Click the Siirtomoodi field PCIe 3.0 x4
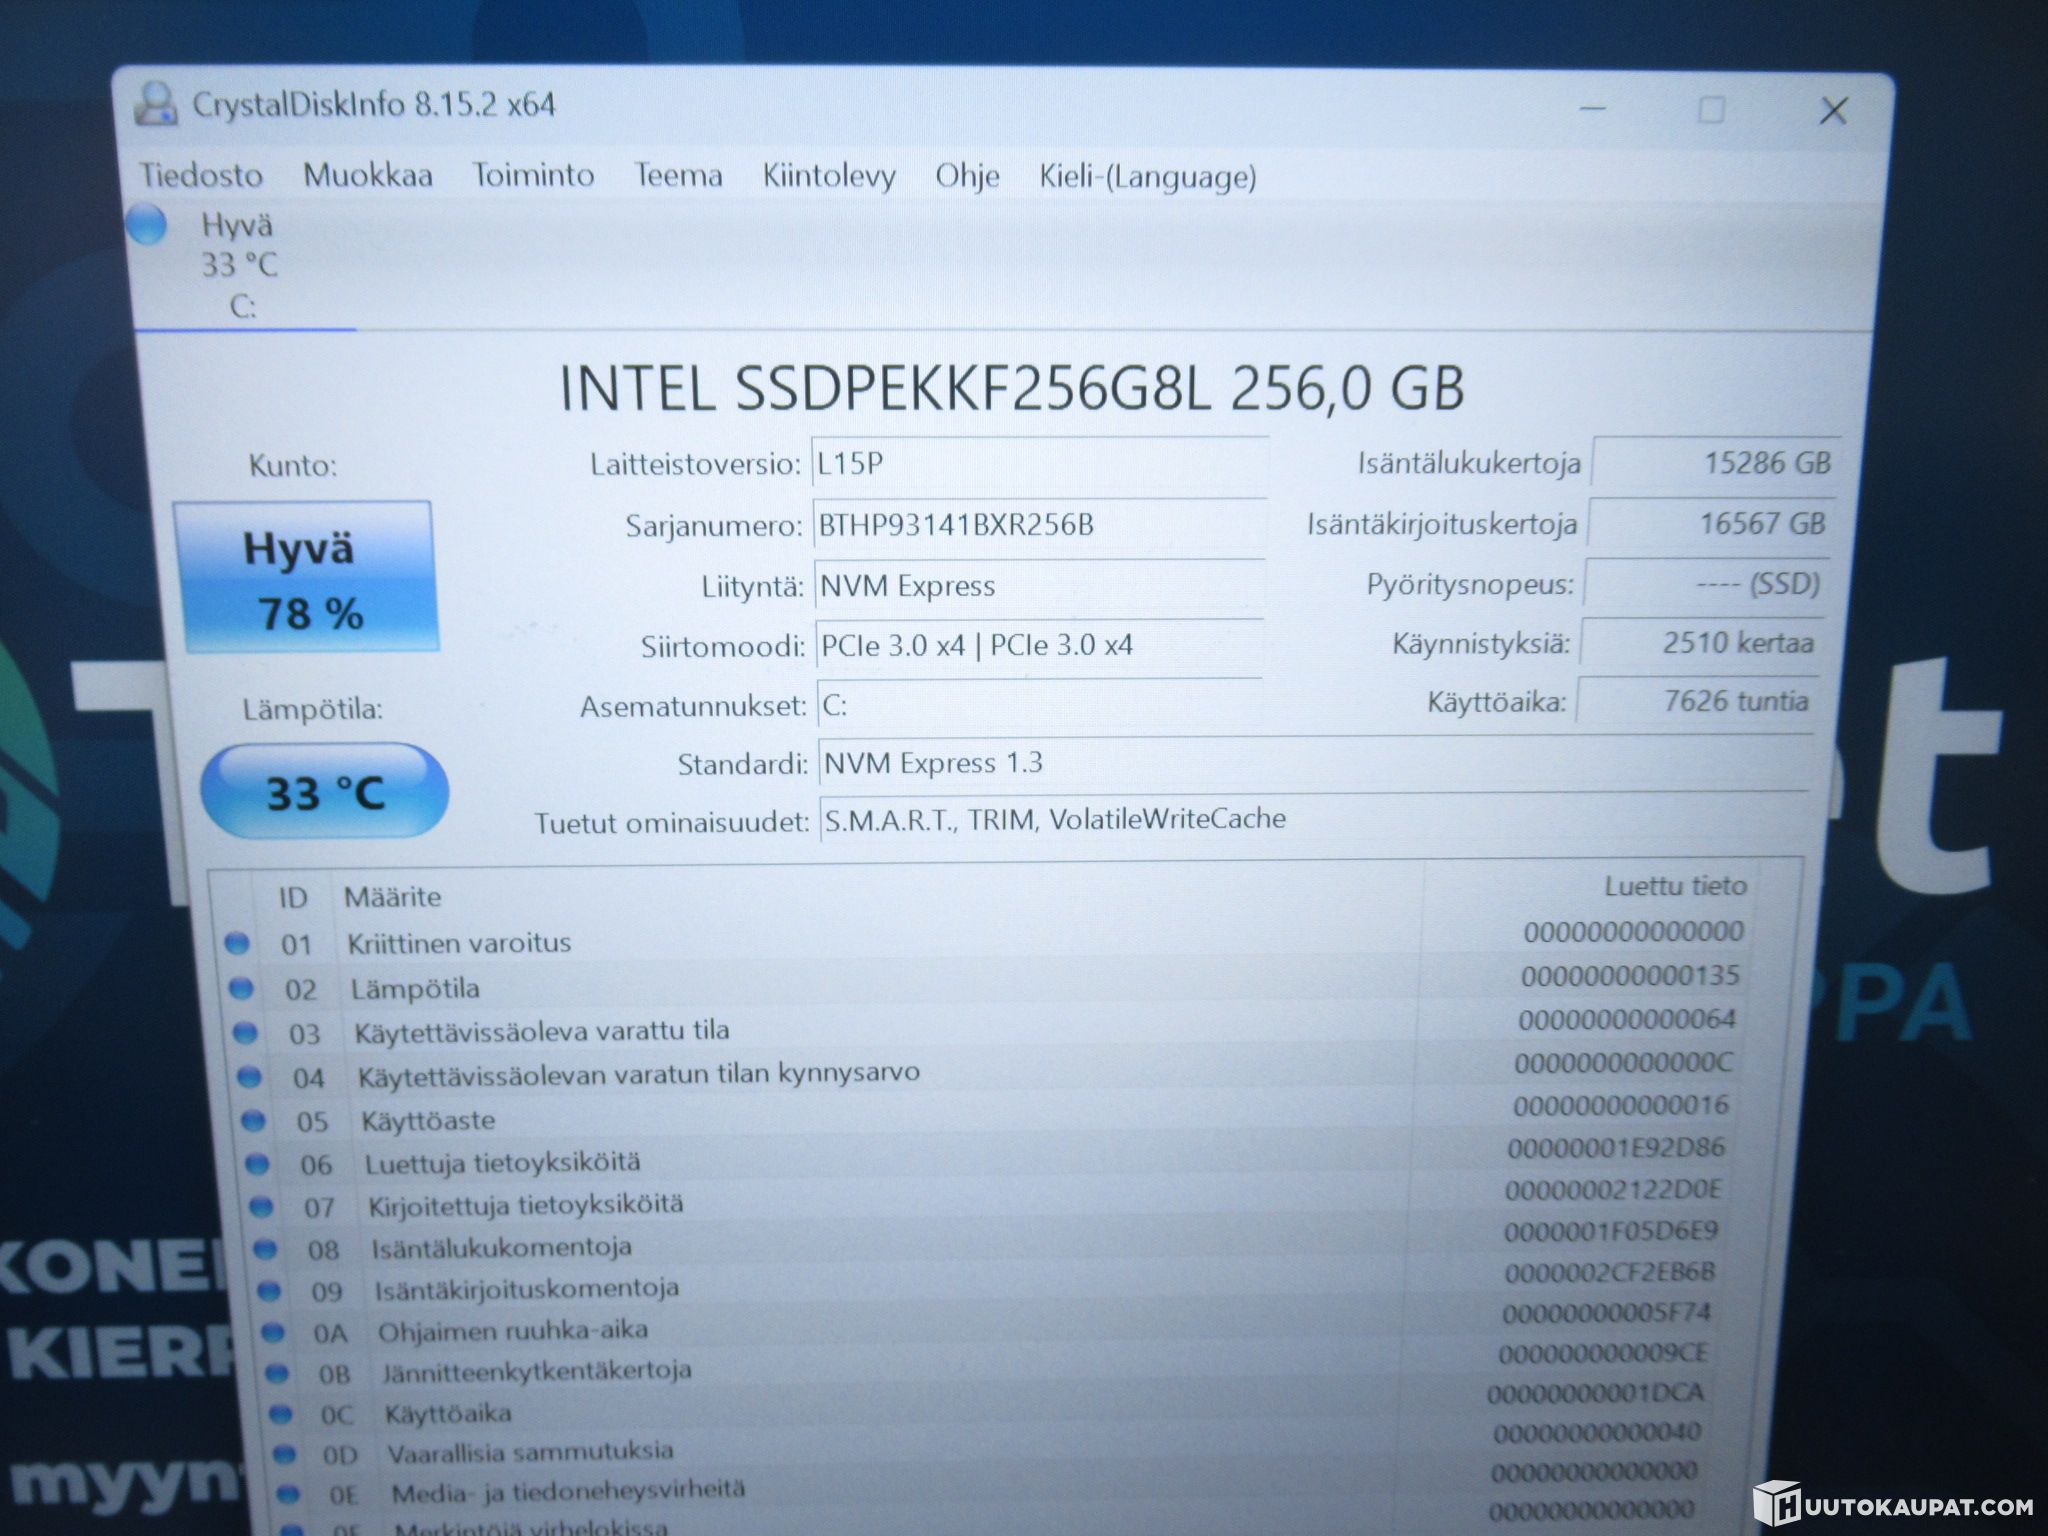This screenshot has width=2048, height=1536. pyautogui.click(x=1039, y=645)
